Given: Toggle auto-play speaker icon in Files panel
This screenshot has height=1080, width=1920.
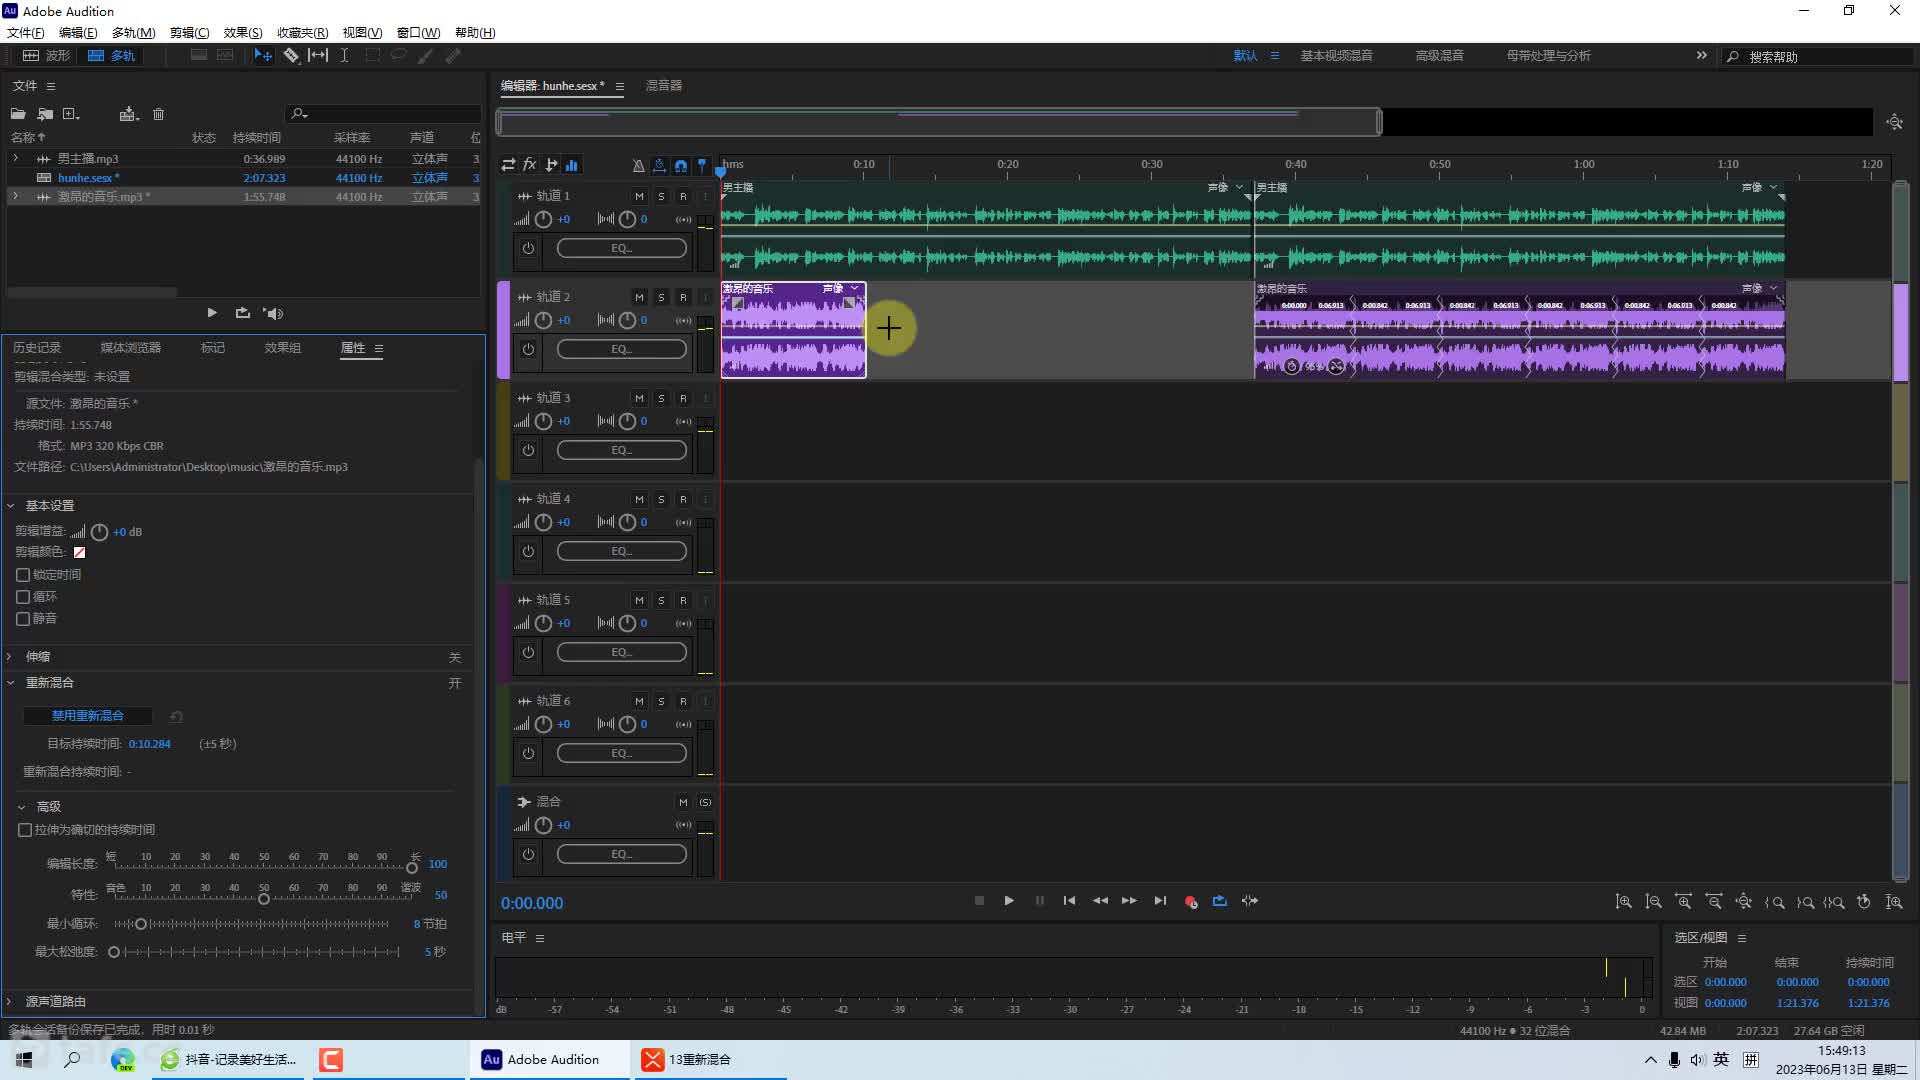Looking at the screenshot, I should coord(273,313).
